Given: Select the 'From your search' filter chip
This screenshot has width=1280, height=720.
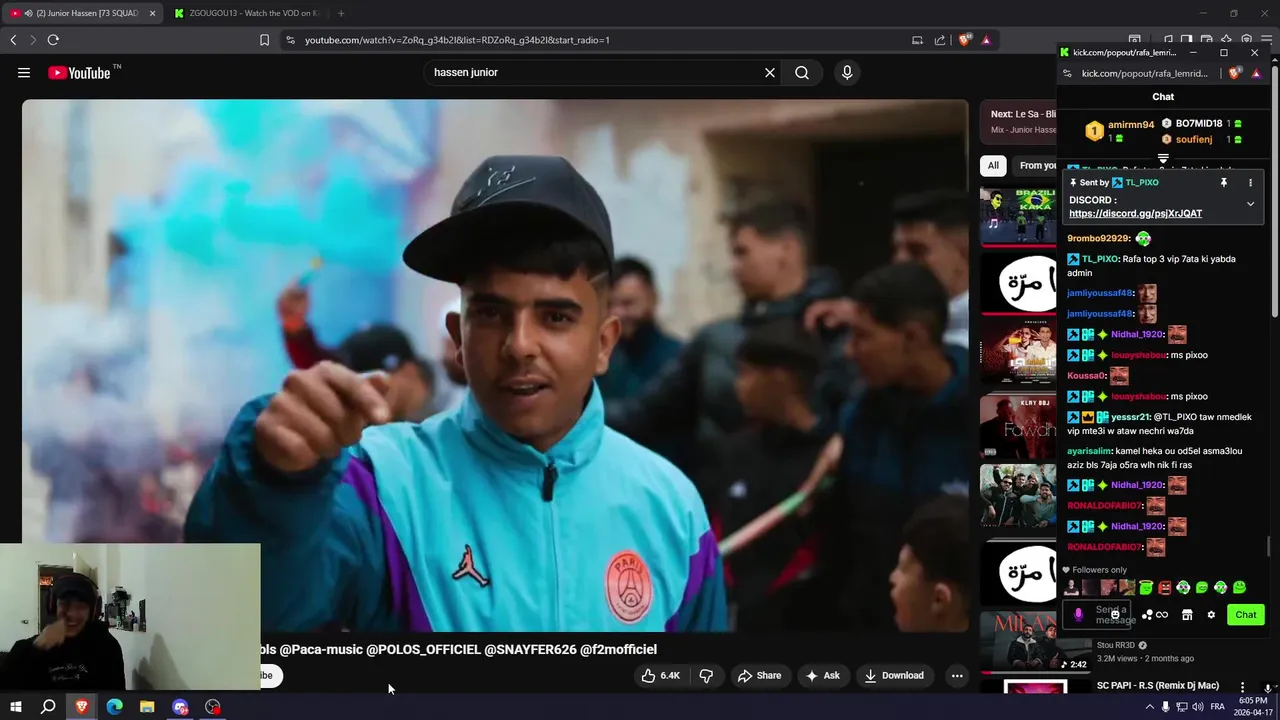Looking at the screenshot, I should 1035,165.
